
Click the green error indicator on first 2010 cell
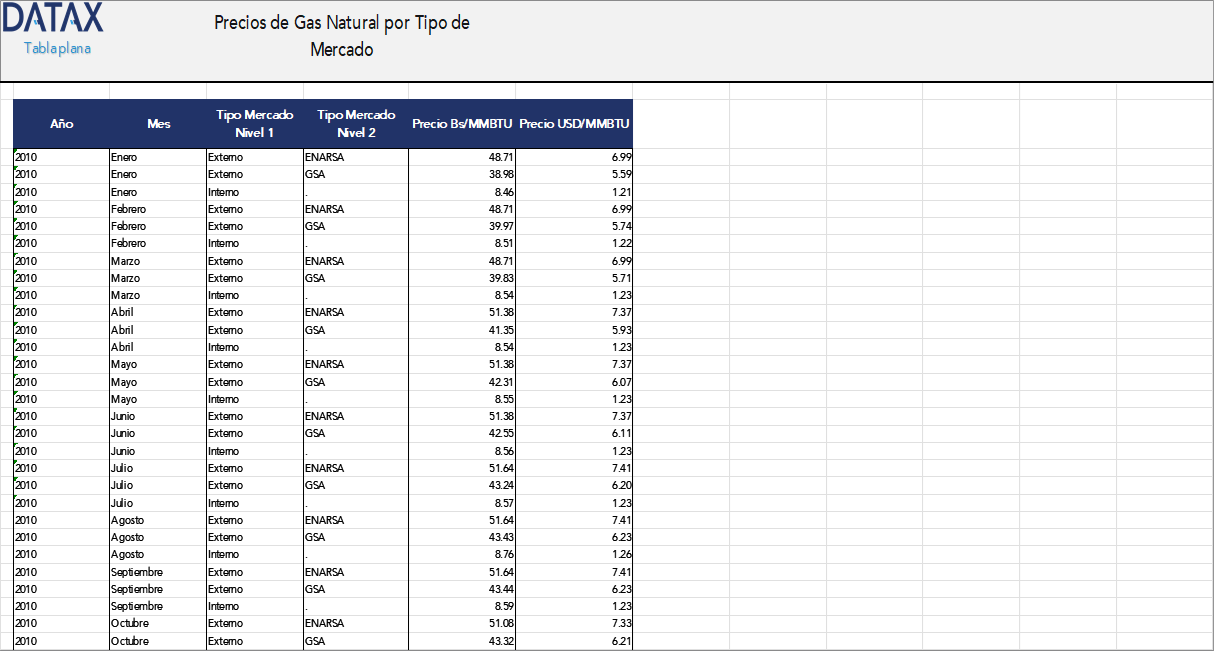pyautogui.click(x=15, y=152)
